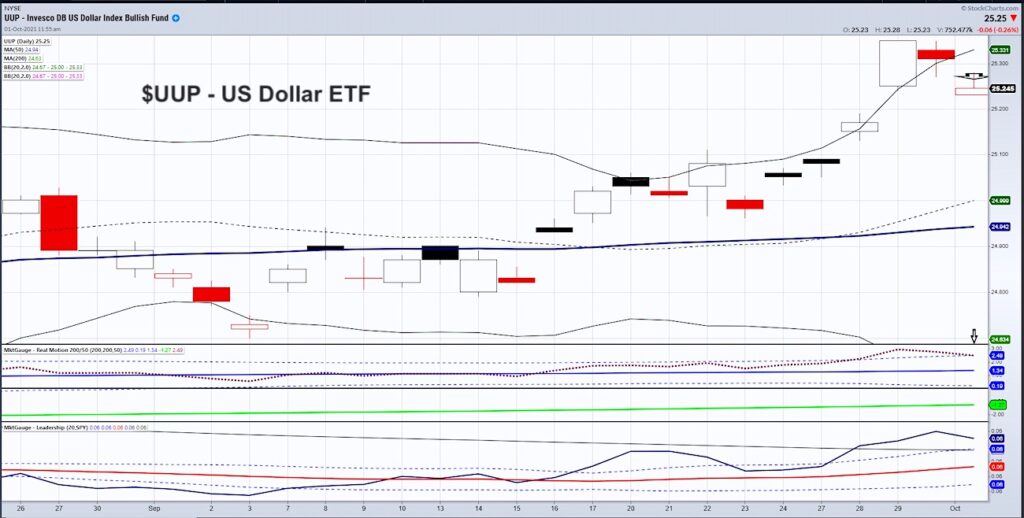
Task: Select the 01-Oct-2021 11:55 am timestamp
Action: 33,29
